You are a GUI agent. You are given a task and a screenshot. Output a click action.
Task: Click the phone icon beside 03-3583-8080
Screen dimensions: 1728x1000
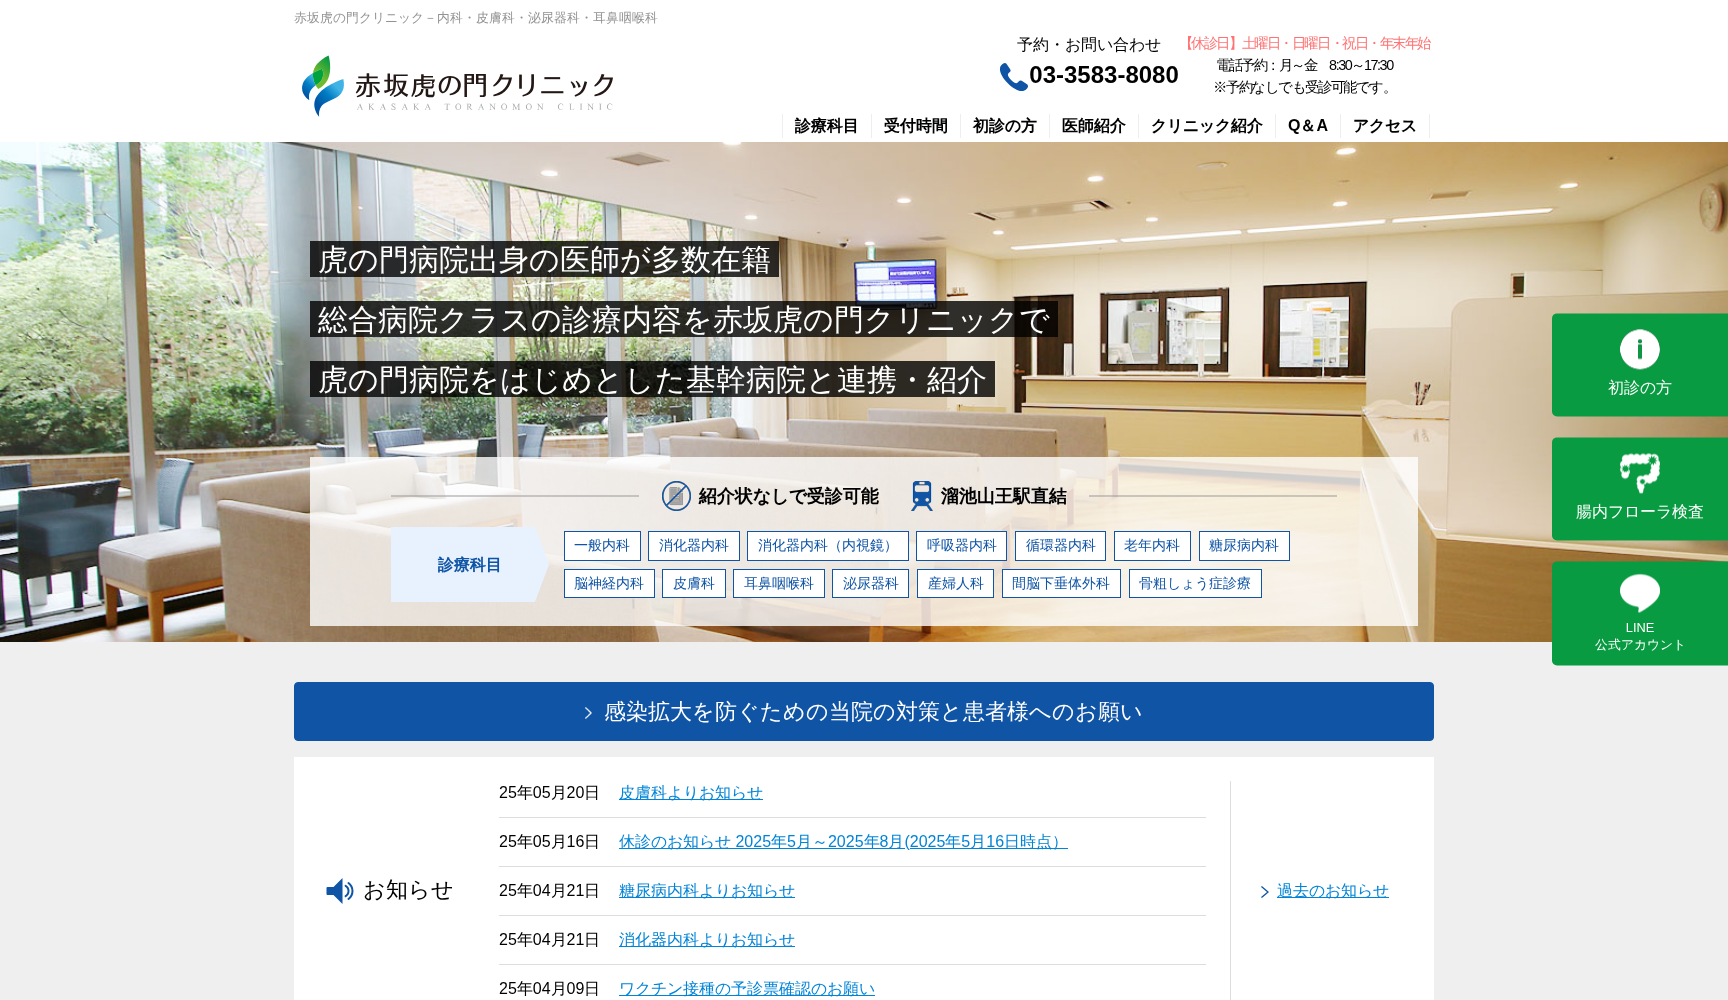(x=1012, y=73)
